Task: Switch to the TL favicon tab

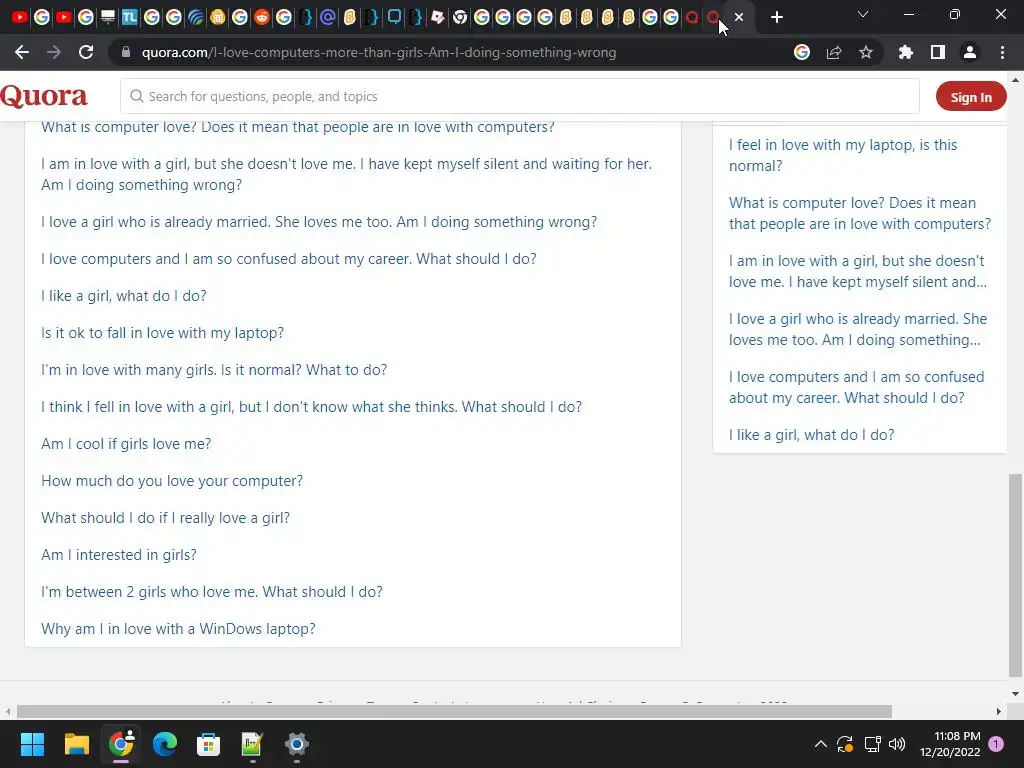Action: tap(130, 17)
